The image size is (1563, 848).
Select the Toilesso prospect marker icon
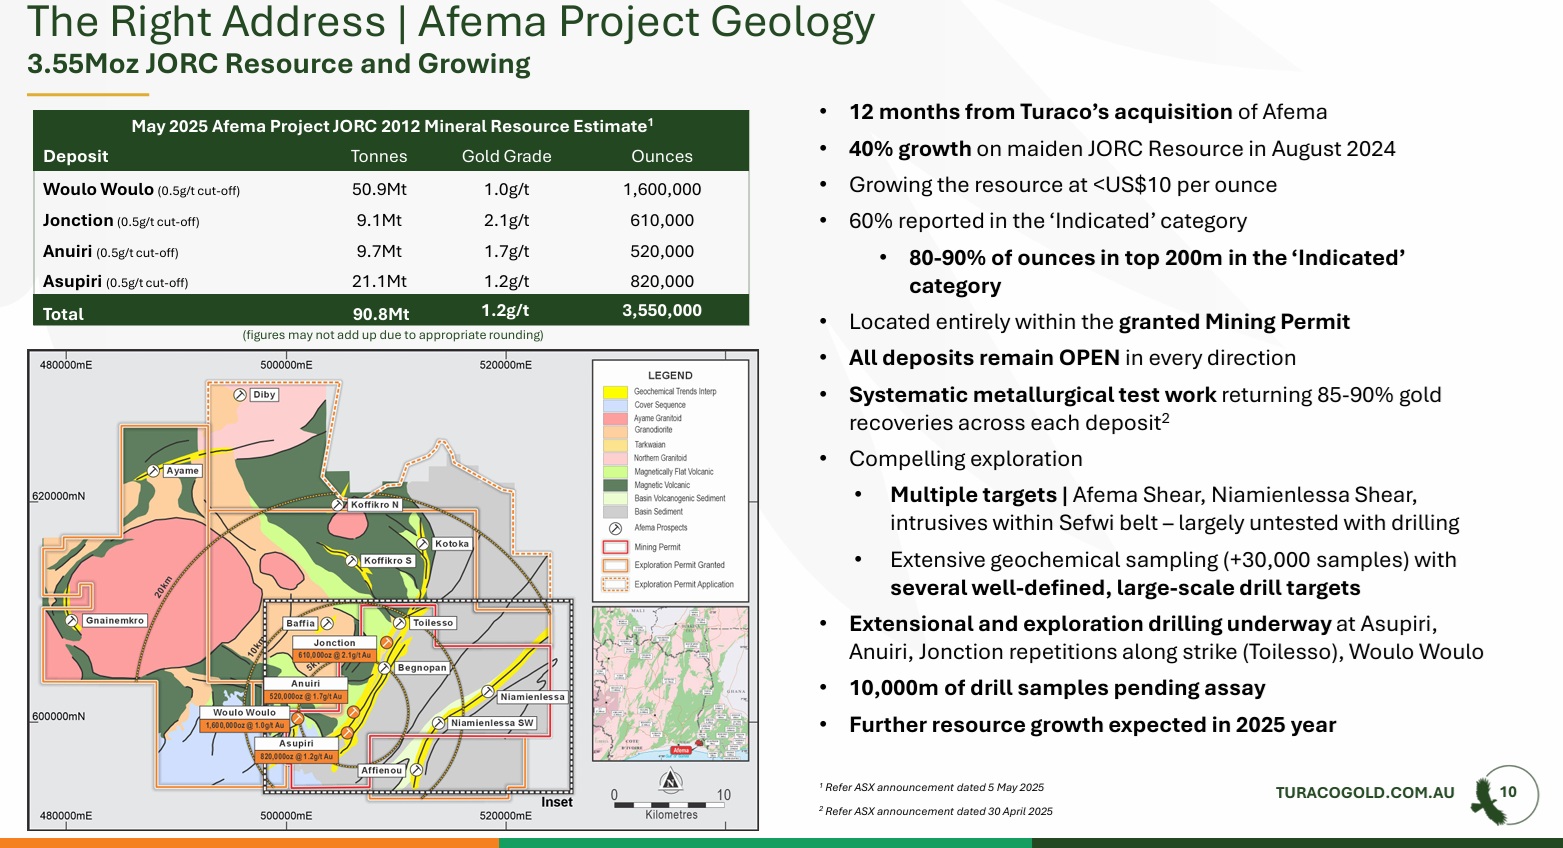(x=400, y=623)
